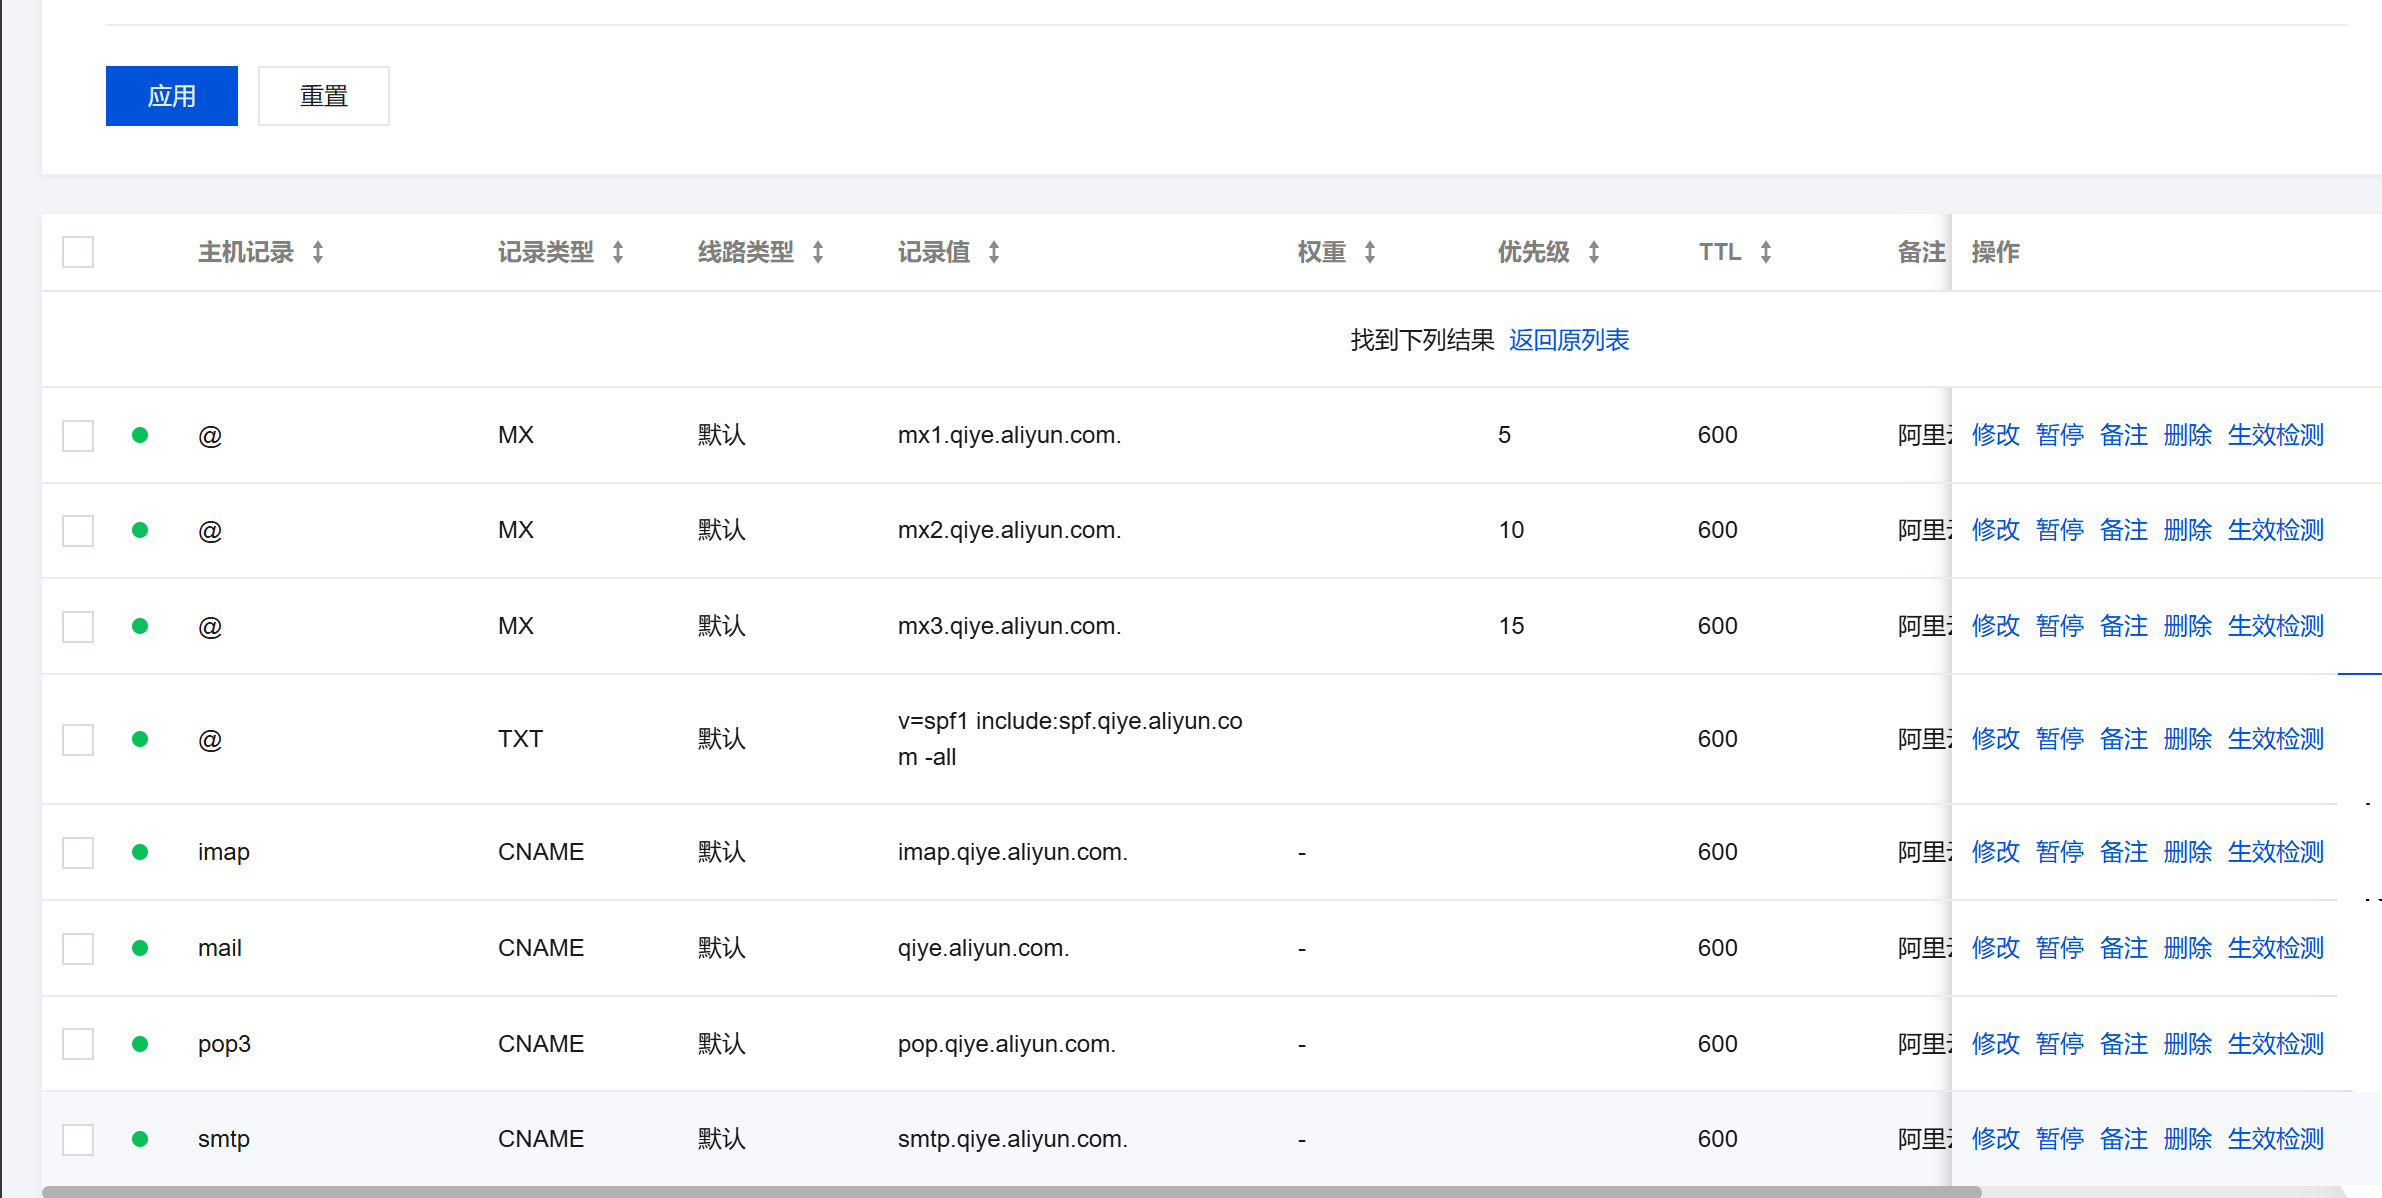Check the imap record checkbox
Image resolution: width=2382 pixels, height=1198 pixels.
click(78, 853)
